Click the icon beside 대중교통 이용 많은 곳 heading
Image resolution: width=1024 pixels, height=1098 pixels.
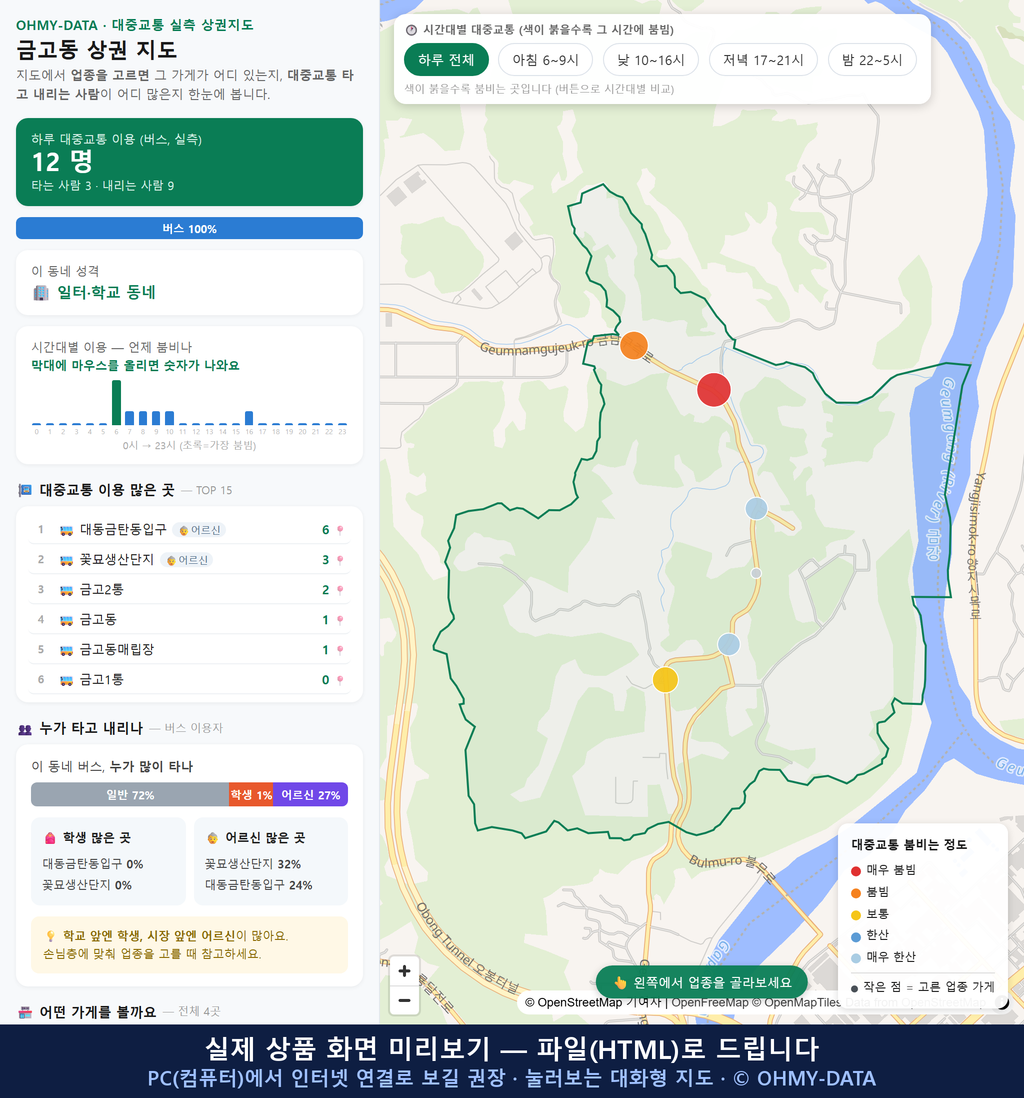(x=25, y=490)
